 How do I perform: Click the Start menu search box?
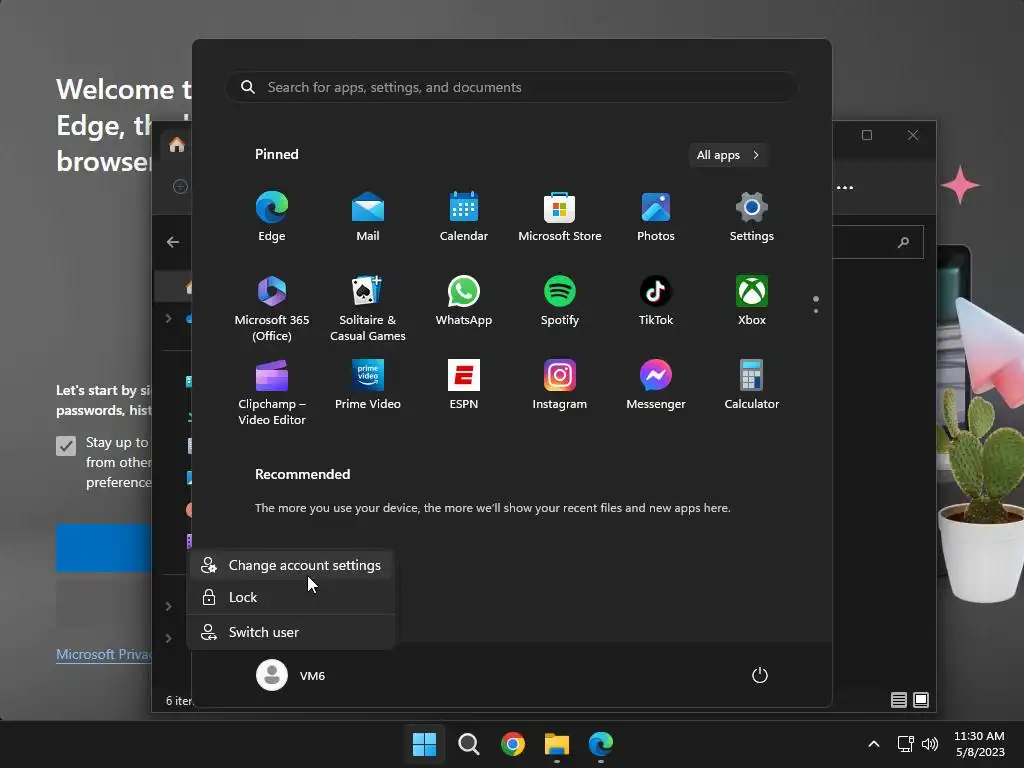(x=512, y=88)
